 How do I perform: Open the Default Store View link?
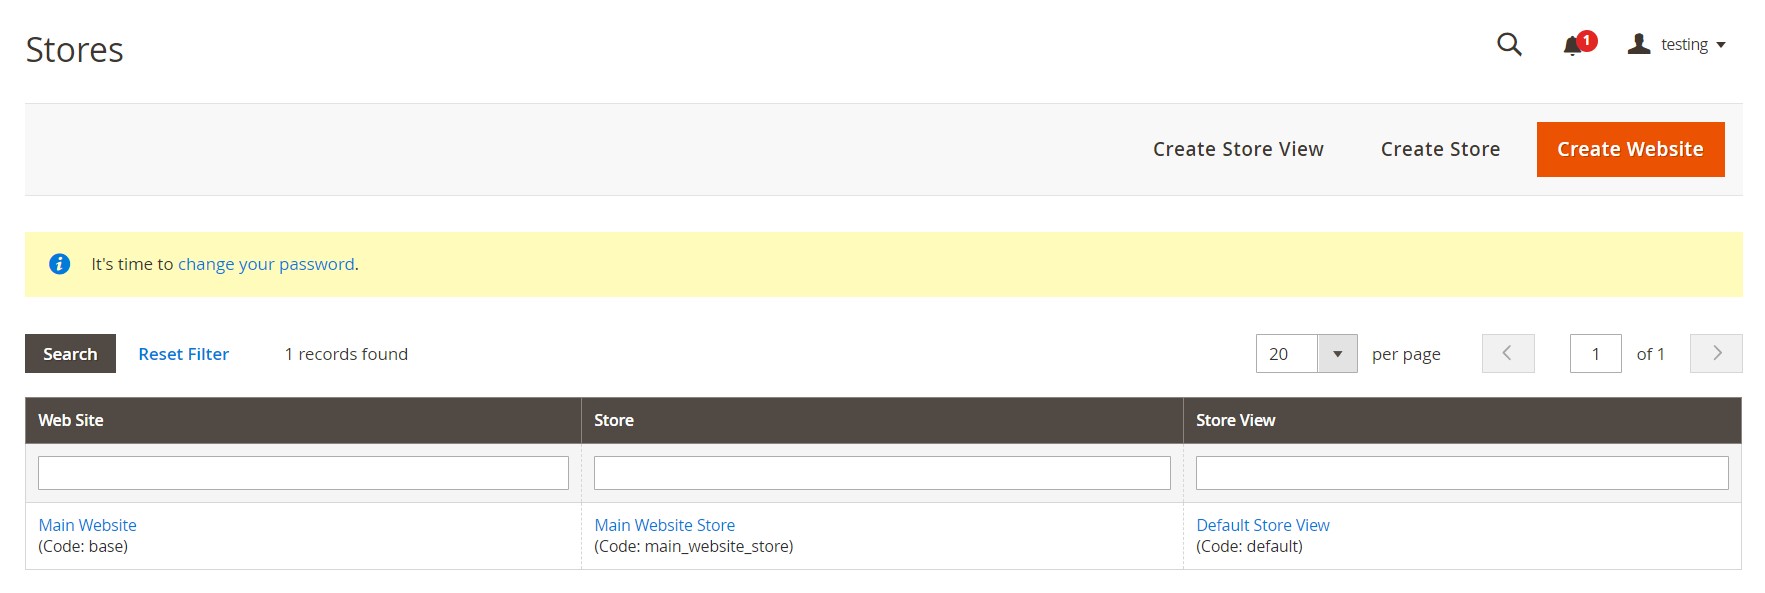[x=1262, y=525]
